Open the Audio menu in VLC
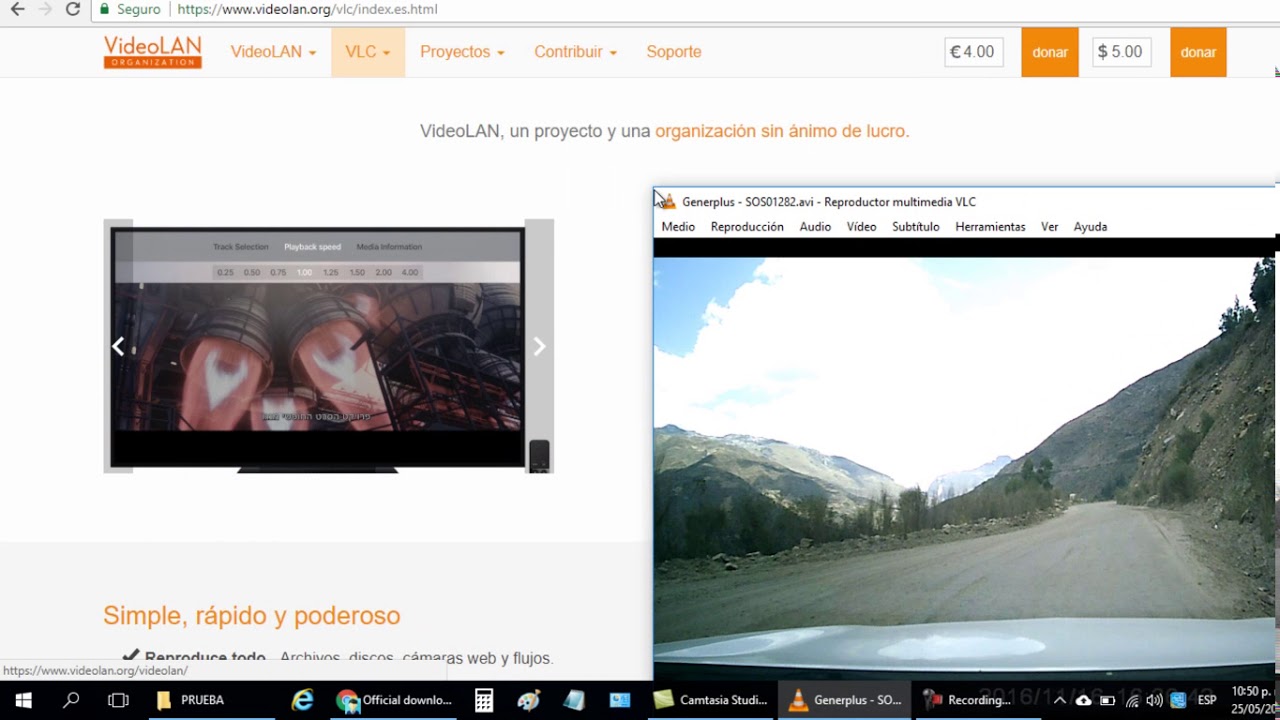Screen dimensions: 1280x720 [x=815, y=227]
